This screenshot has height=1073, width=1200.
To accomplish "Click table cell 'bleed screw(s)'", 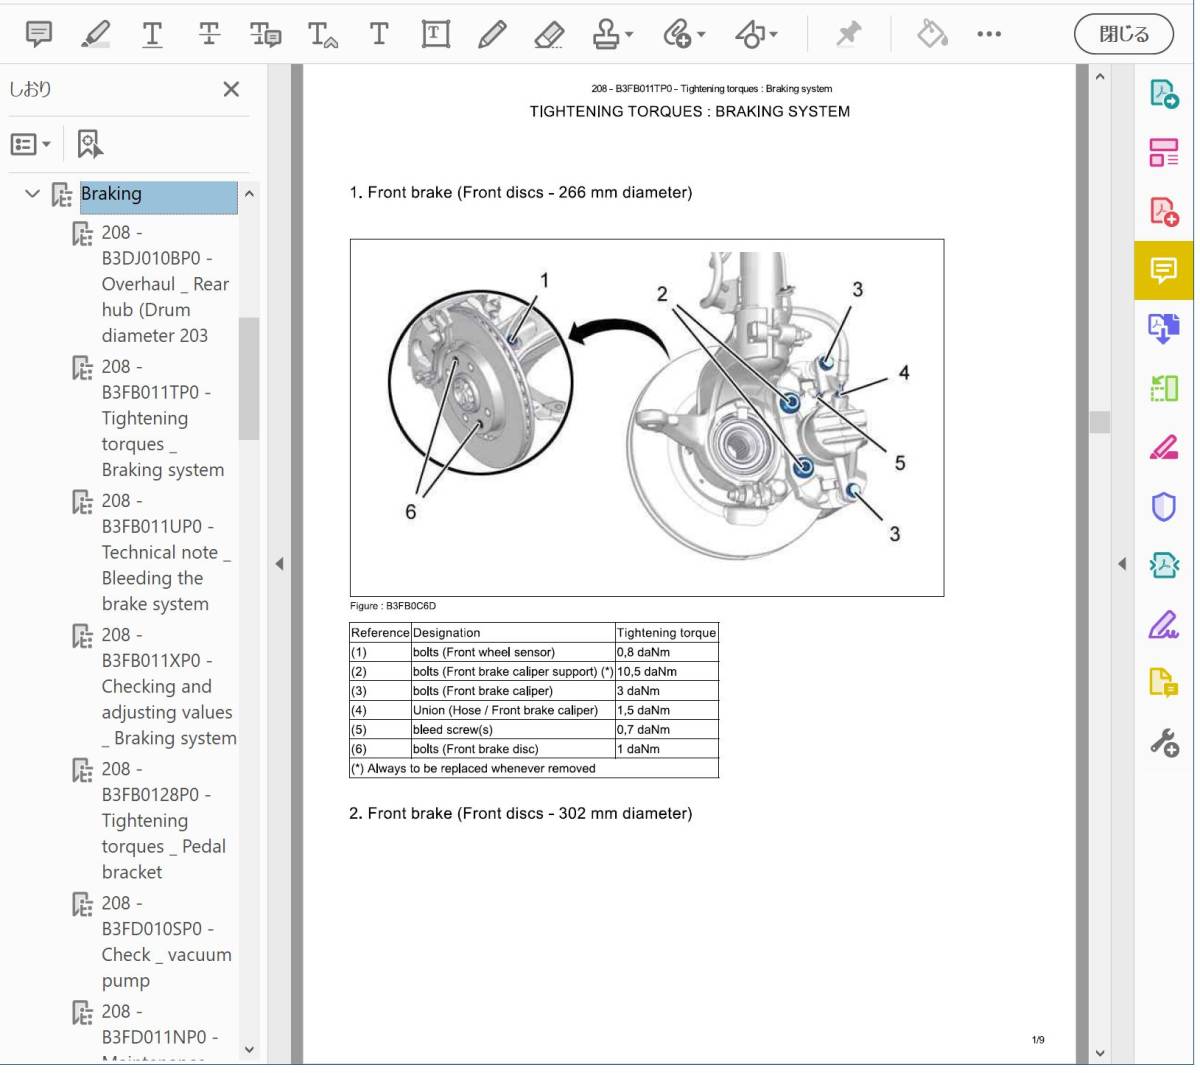I will (x=513, y=730).
